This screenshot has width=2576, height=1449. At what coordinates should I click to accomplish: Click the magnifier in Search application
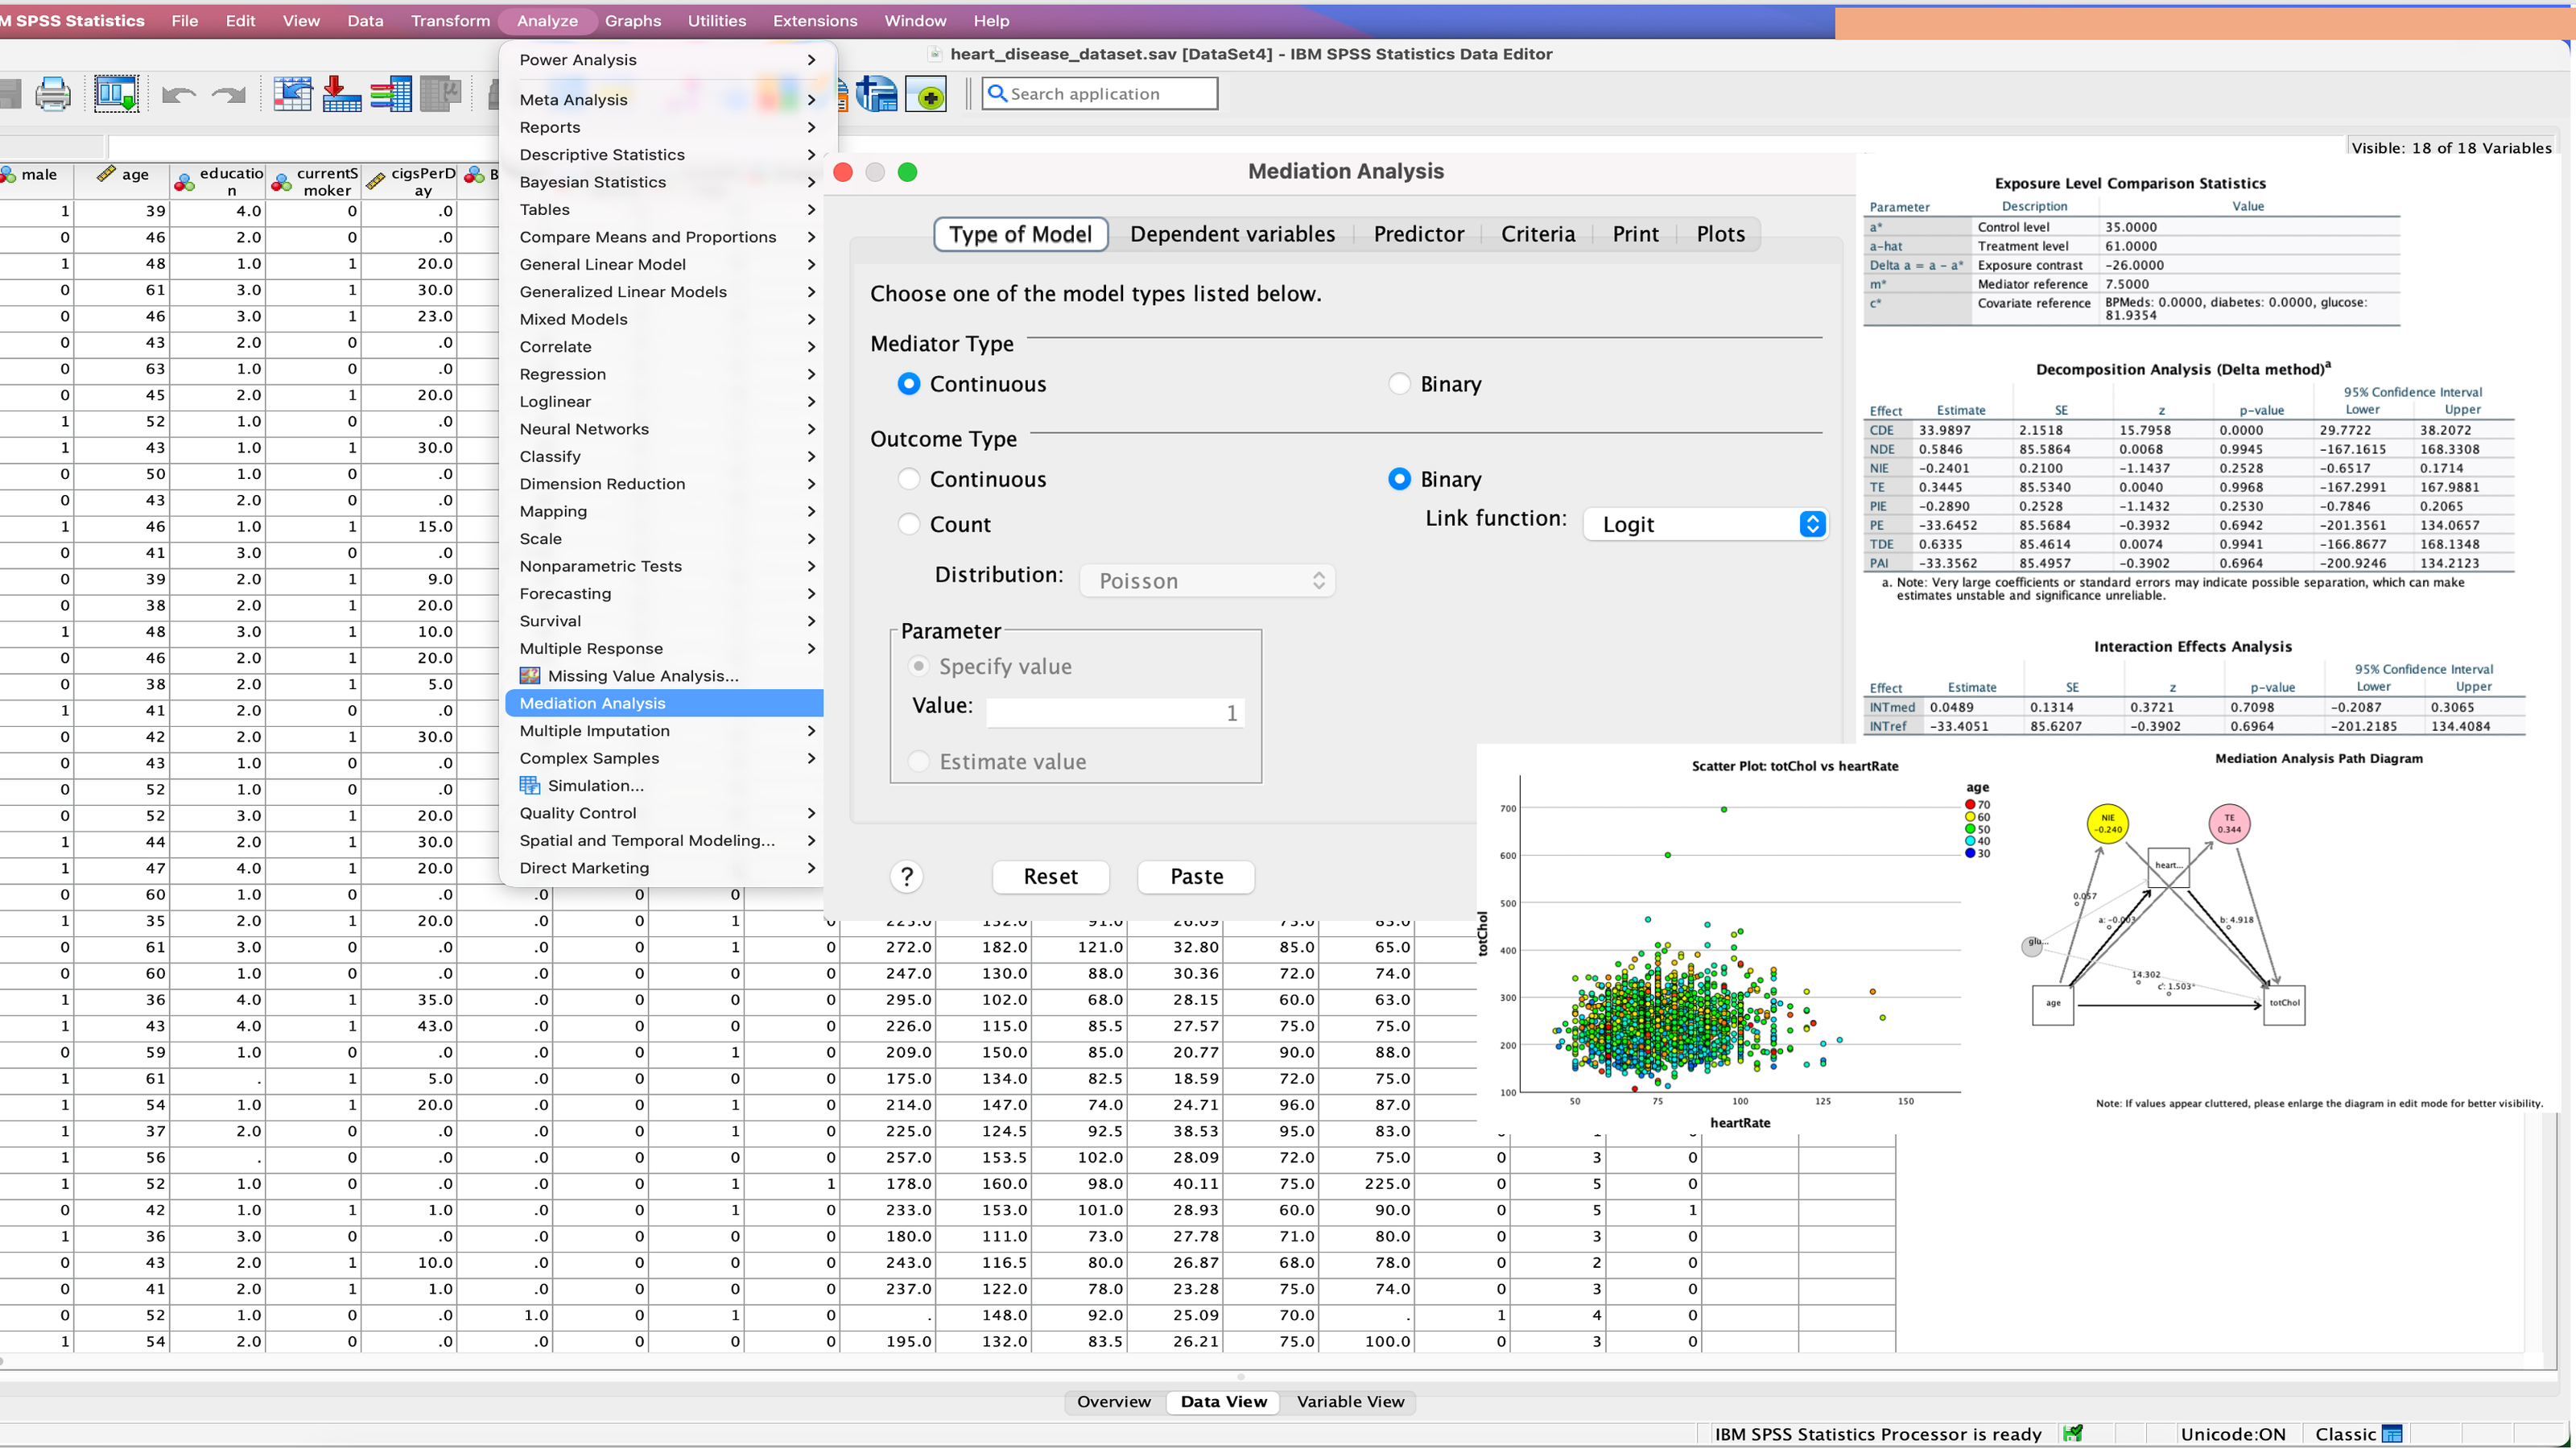[996, 93]
